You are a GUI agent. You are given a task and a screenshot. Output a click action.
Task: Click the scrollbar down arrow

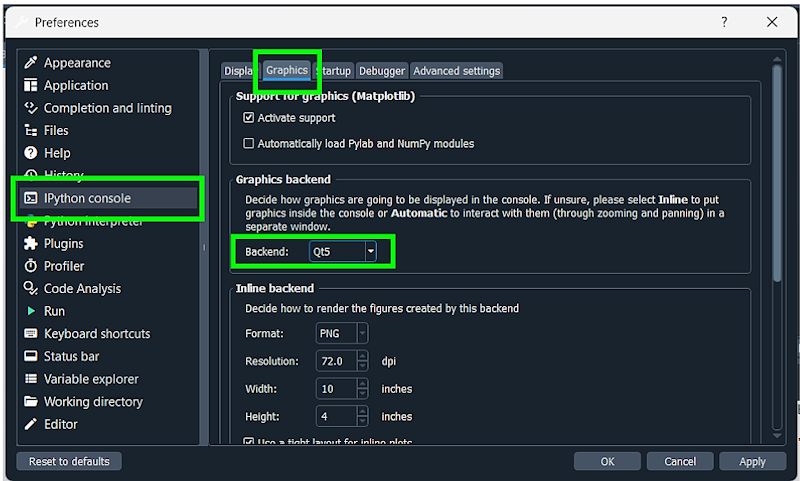[777, 436]
